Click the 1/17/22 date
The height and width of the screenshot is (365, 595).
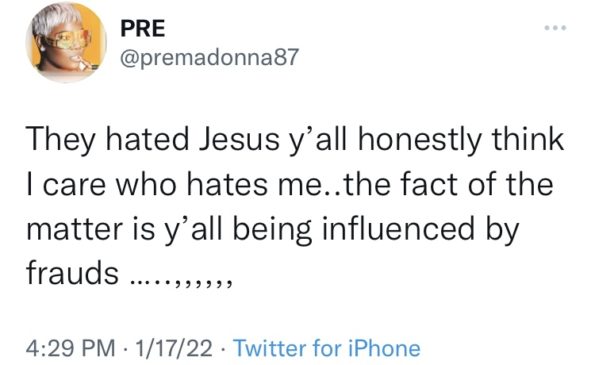[174, 348]
